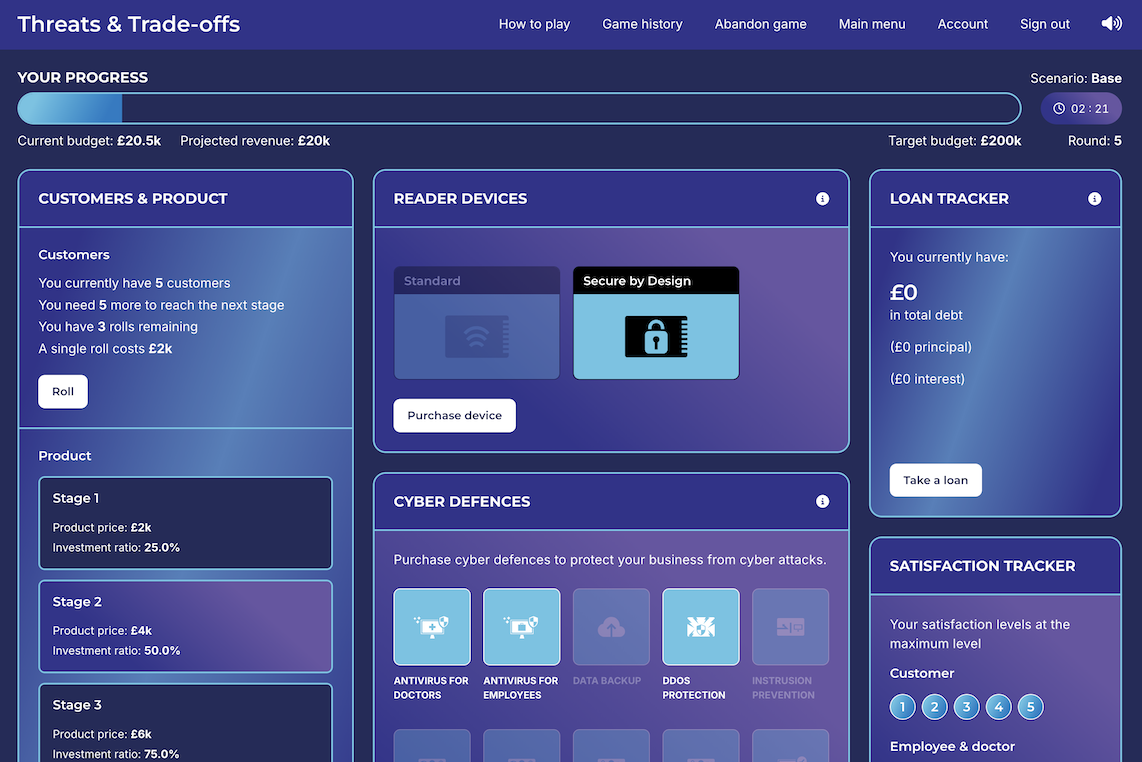Click the Reader Devices info icon
The height and width of the screenshot is (762, 1142).
coord(822,199)
